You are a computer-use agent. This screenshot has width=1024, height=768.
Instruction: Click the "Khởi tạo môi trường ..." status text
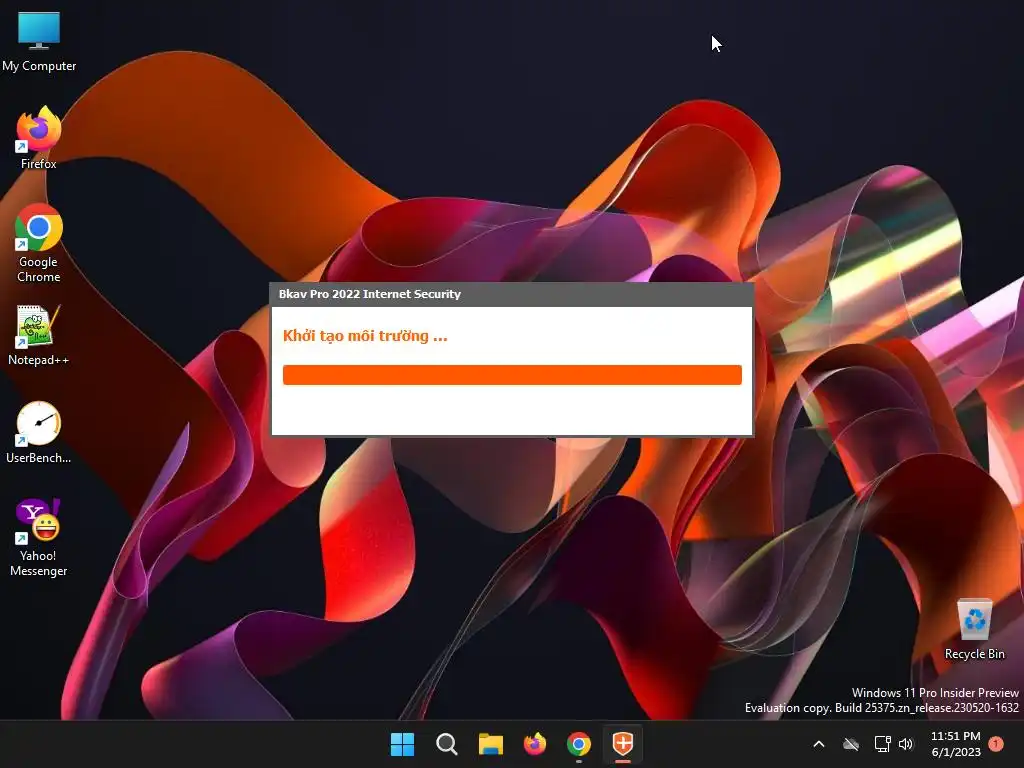point(365,336)
